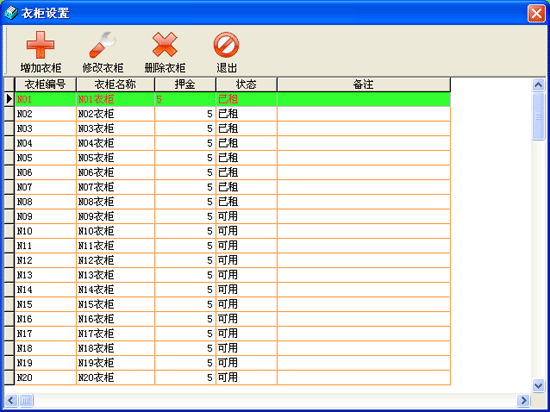550x412 pixels.
Task: Click the vertical scrollbar thumb
Action: pyautogui.click(x=538, y=116)
